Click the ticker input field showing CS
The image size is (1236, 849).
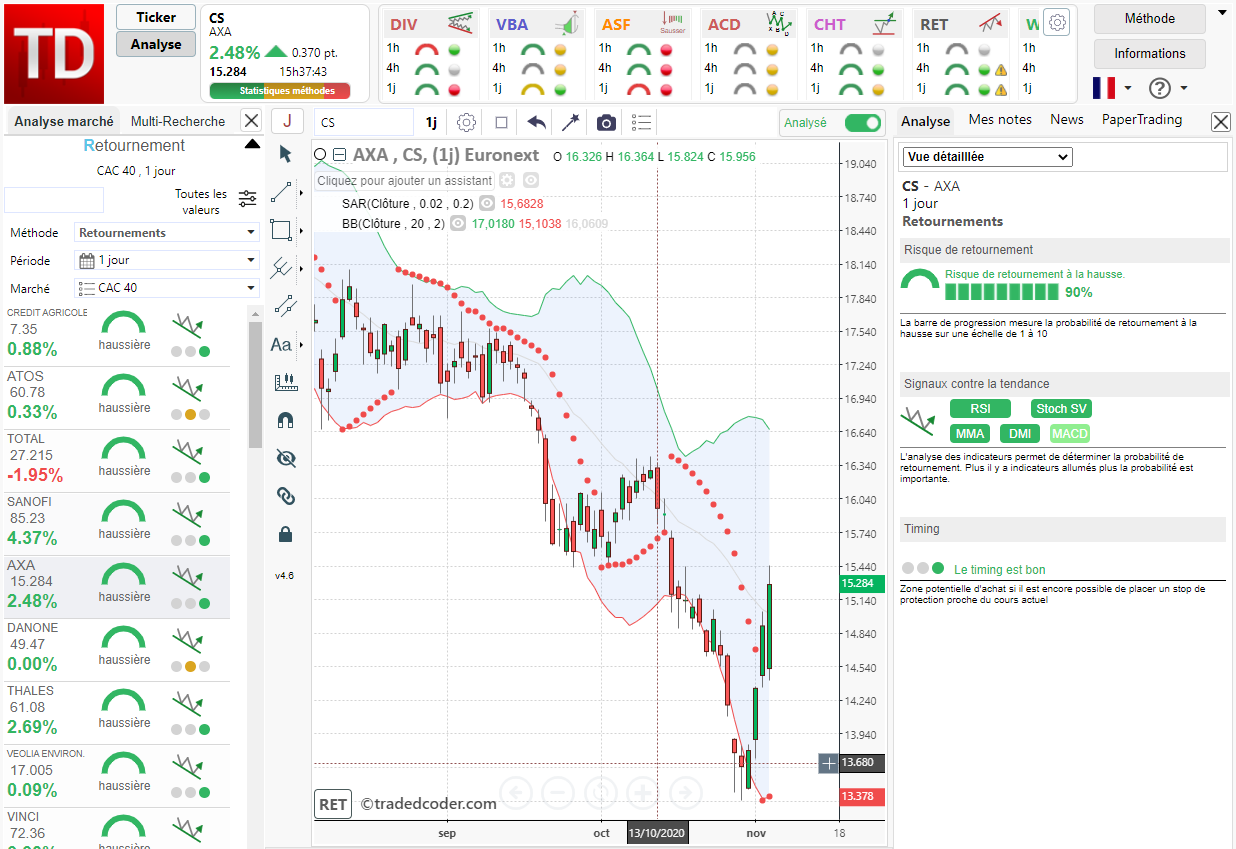[x=364, y=122]
